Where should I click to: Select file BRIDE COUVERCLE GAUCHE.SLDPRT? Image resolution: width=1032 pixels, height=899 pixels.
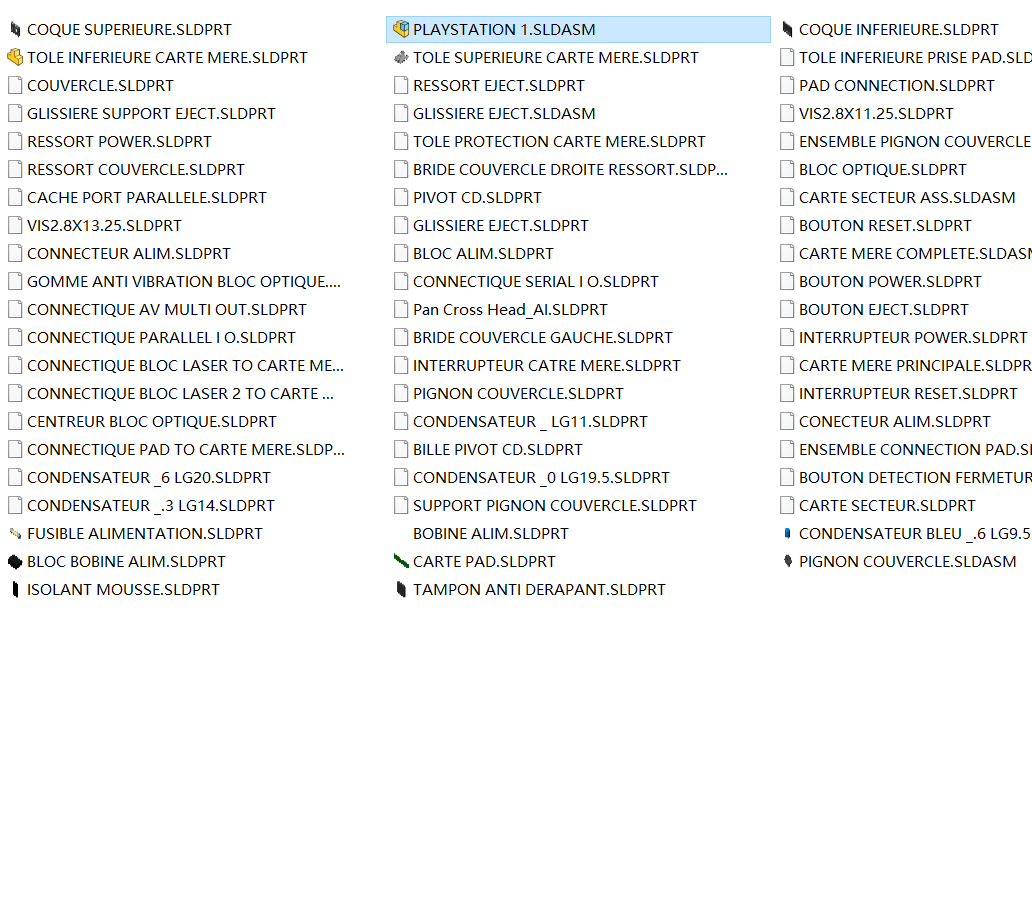coord(542,338)
